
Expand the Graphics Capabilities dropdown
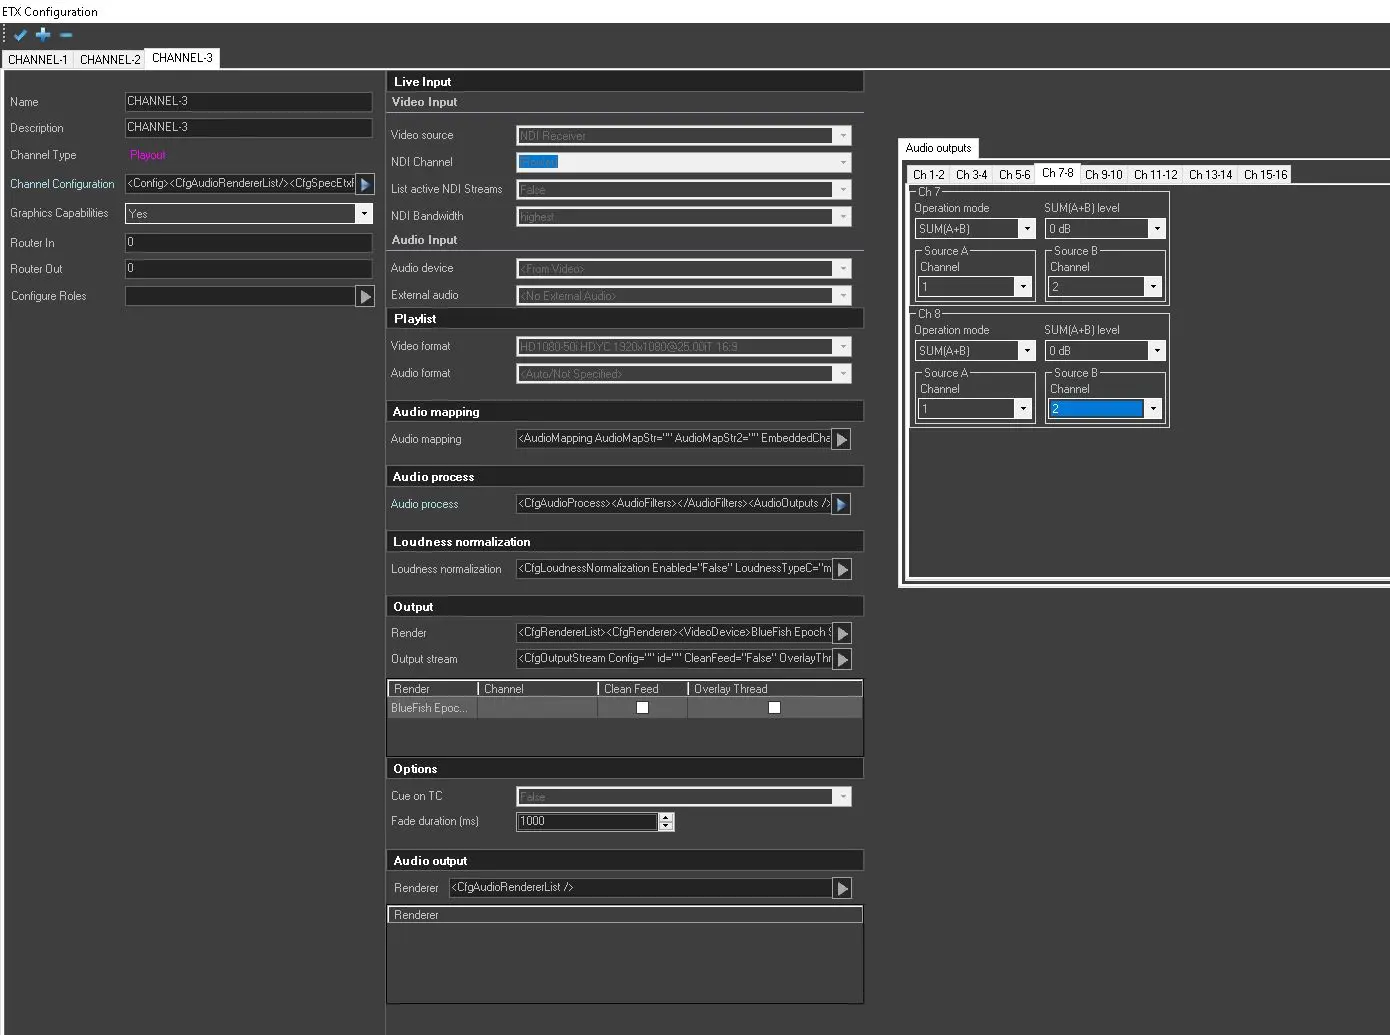364,214
